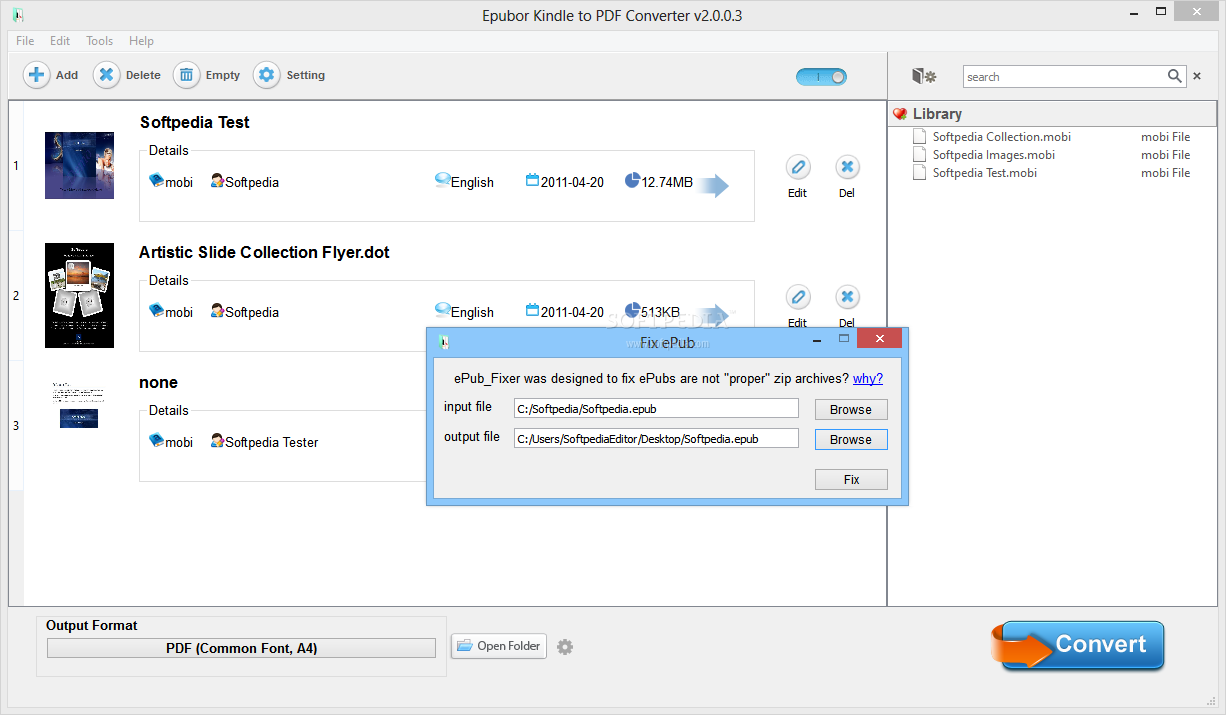The height and width of the screenshot is (715, 1226).
Task: Click the 'none' book title
Action: click(x=159, y=382)
